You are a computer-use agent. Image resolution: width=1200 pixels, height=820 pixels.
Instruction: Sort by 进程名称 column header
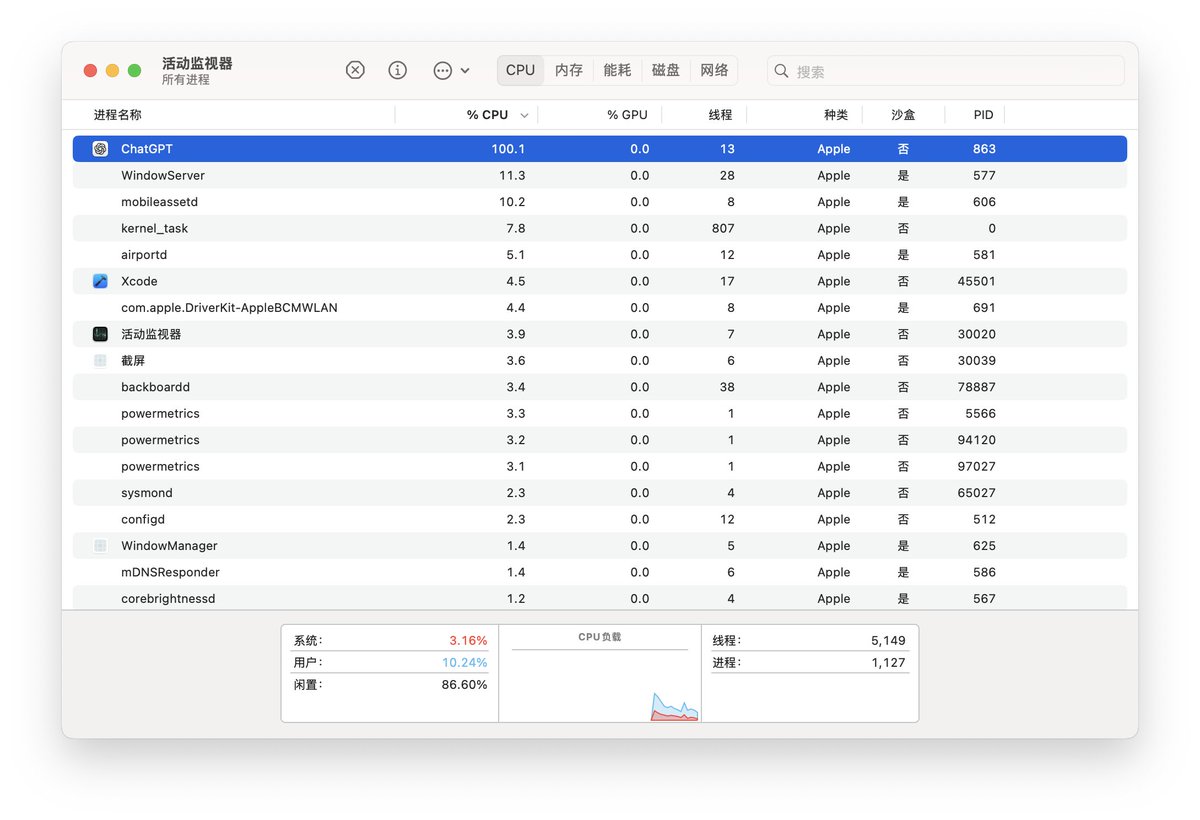118,115
